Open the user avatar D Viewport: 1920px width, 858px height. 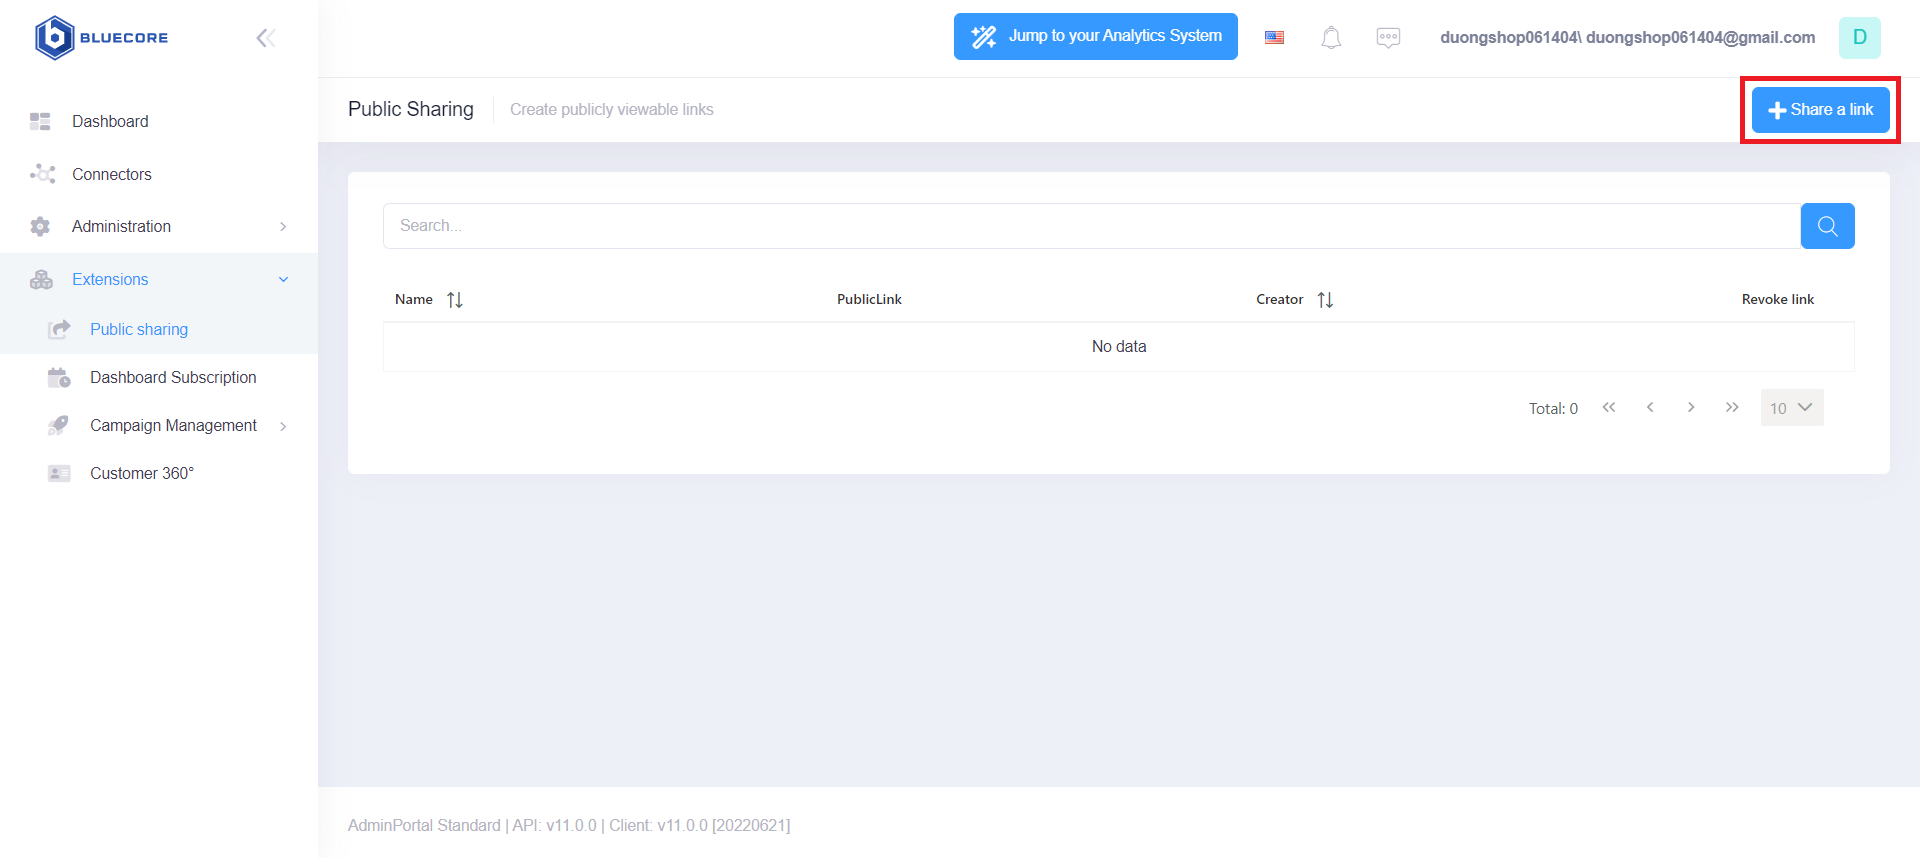pos(1859,38)
